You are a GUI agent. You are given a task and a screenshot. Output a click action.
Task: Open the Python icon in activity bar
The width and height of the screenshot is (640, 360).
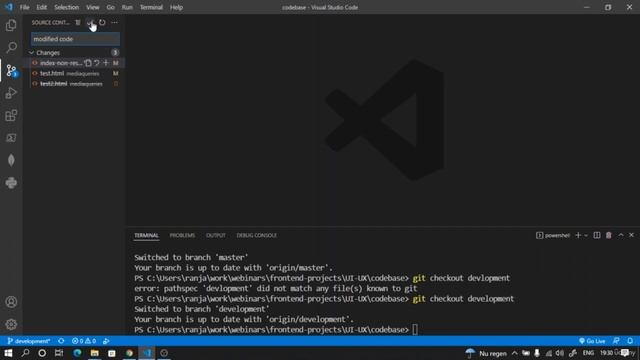[11, 182]
